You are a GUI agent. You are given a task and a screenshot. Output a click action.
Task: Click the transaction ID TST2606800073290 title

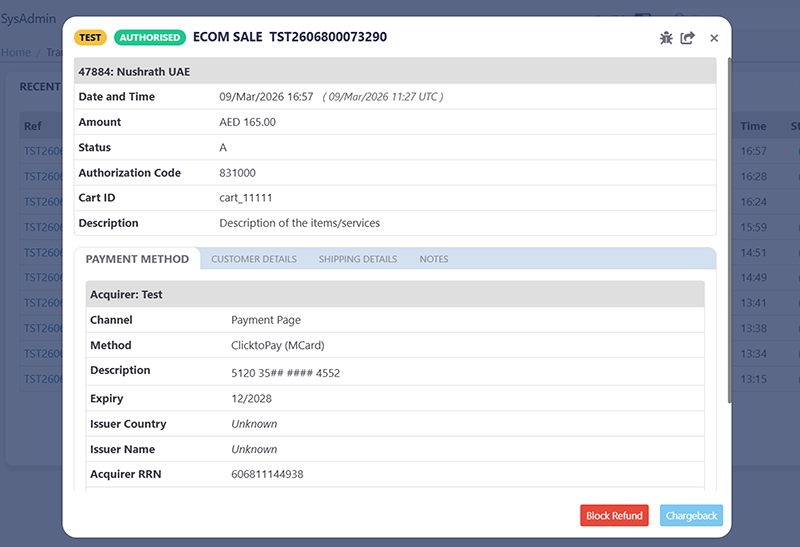(327, 37)
